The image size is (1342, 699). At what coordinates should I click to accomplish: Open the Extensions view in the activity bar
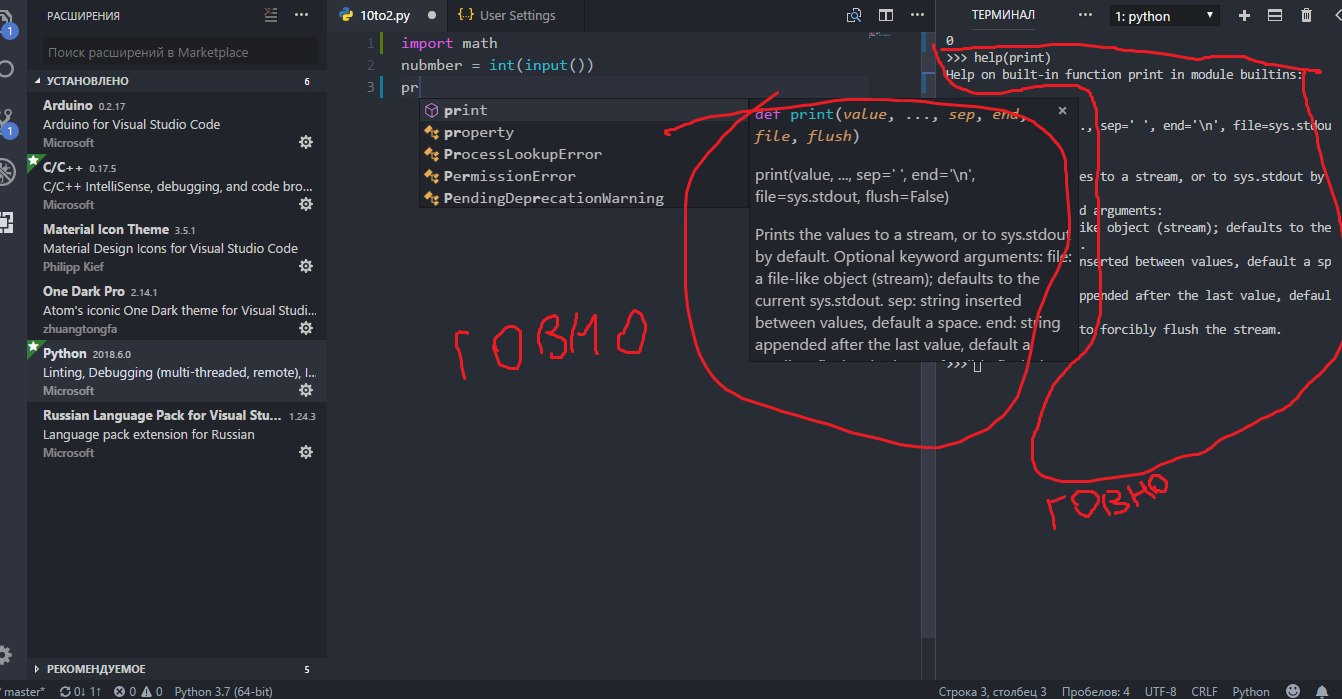pos(6,222)
